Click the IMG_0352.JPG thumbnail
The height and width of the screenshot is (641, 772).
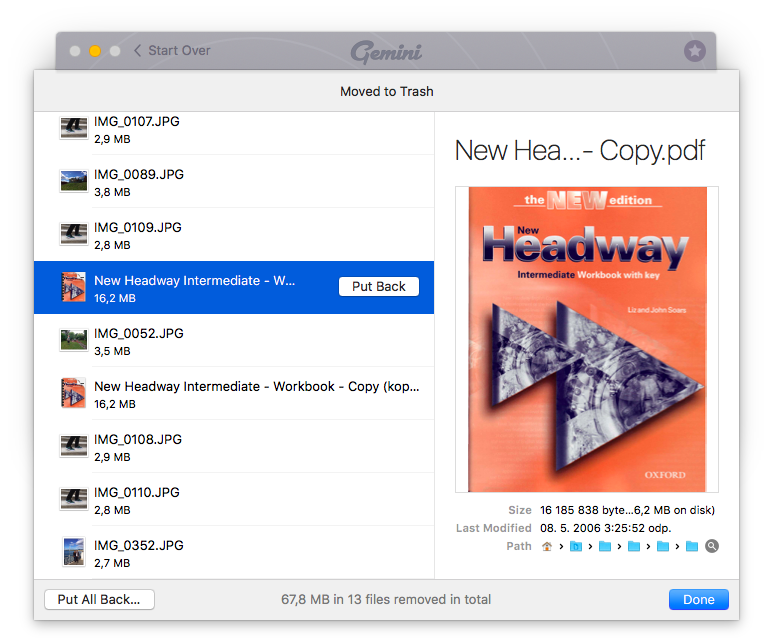pos(73,552)
